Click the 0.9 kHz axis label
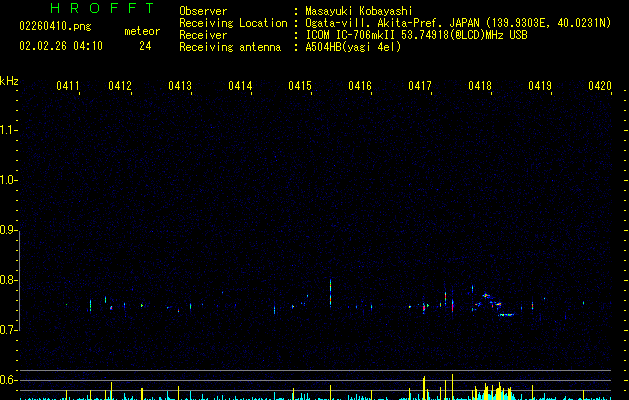This screenshot has width=629, height=400. (7, 230)
